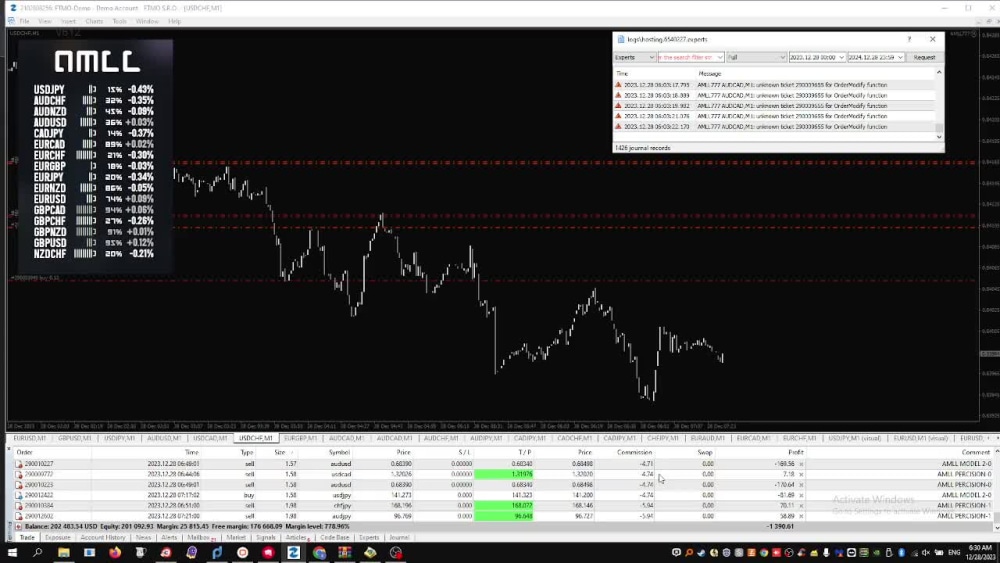Switch to the EURGBP,M1 chart tab
The image size is (1000, 563).
point(300,439)
